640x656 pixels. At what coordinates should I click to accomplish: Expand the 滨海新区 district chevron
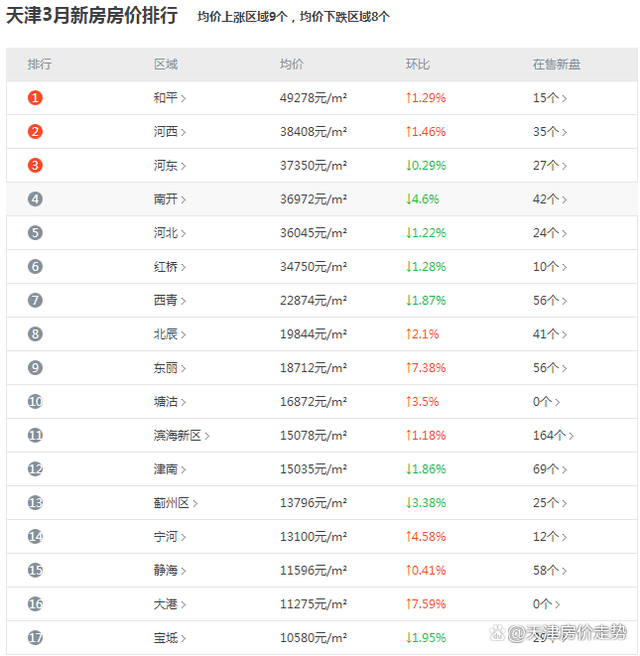[x=207, y=436]
